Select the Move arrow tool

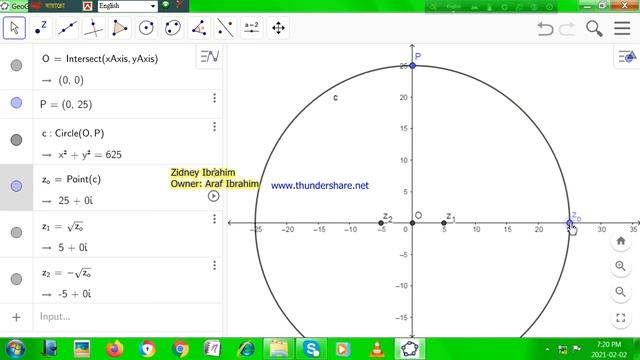pyautogui.click(x=14, y=28)
